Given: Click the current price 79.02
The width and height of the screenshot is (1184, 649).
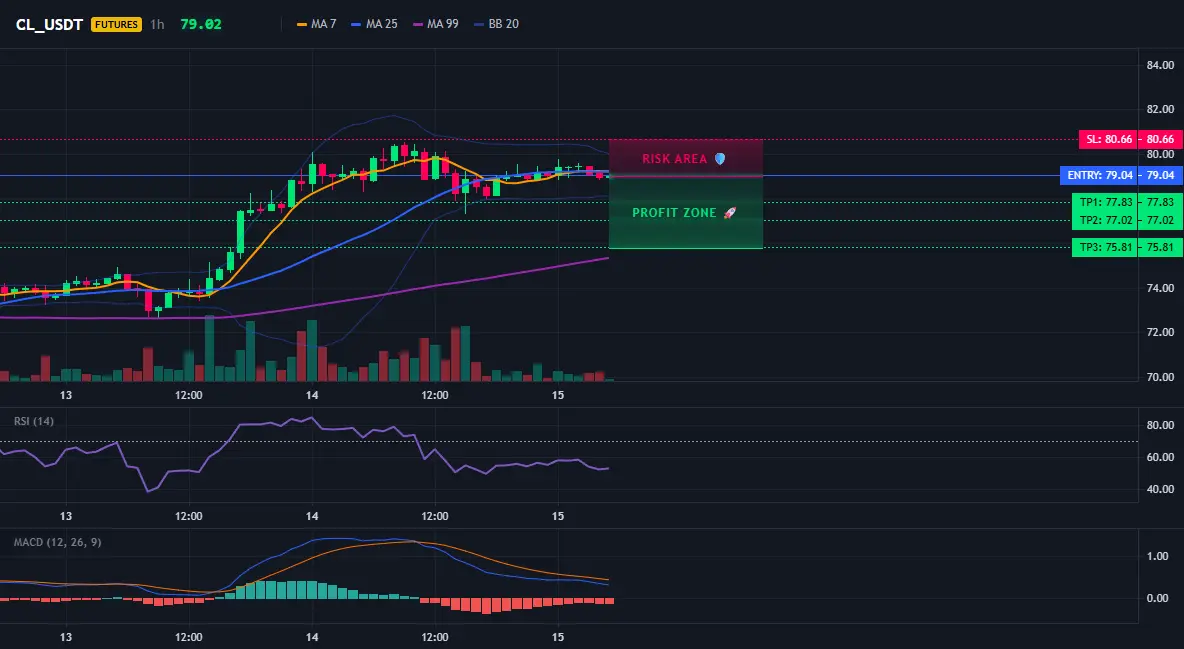Looking at the screenshot, I should tap(201, 24).
